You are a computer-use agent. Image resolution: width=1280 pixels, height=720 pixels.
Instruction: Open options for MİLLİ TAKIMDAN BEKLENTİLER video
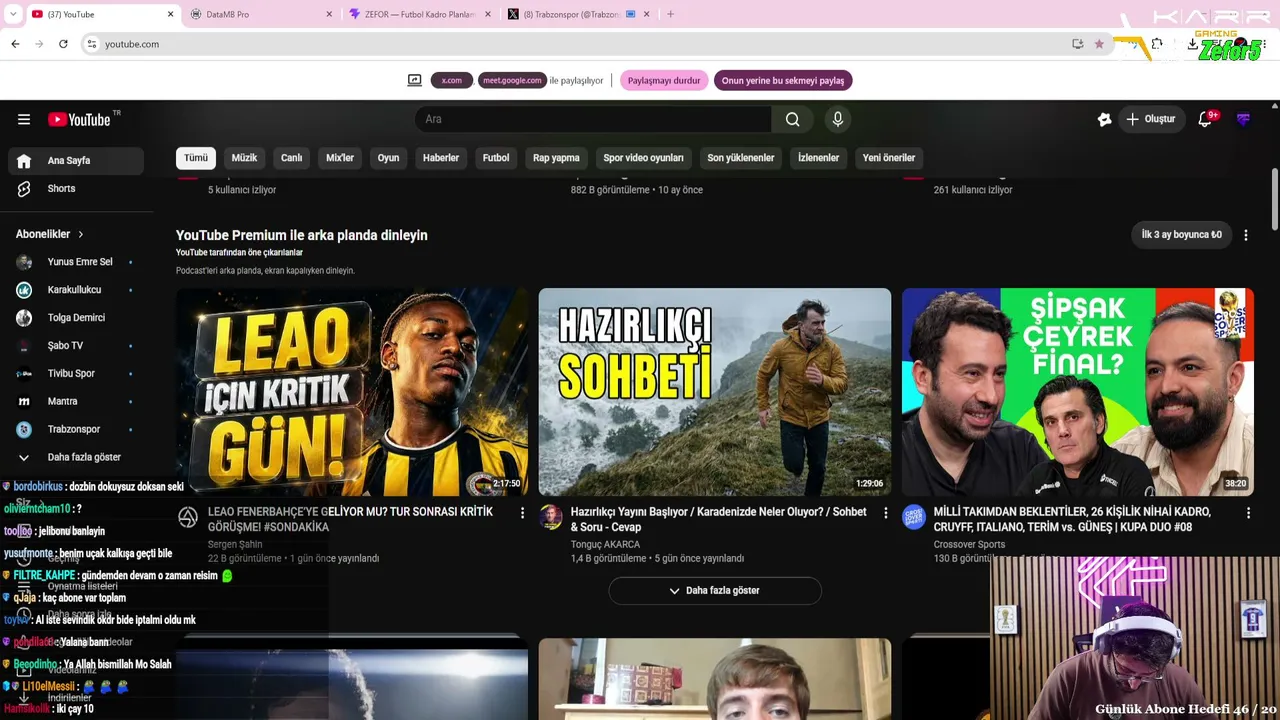[1248, 513]
